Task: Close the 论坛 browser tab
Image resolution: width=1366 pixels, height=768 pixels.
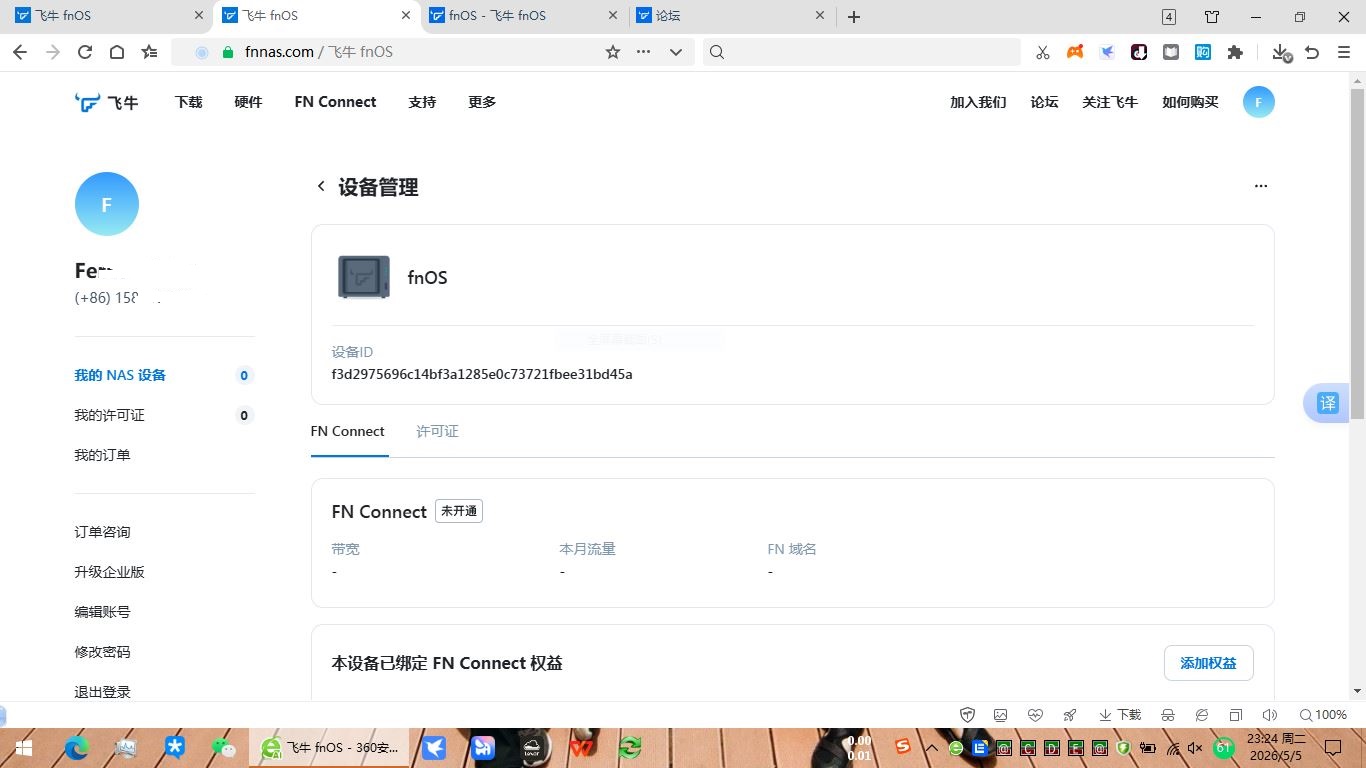Action: [820, 16]
